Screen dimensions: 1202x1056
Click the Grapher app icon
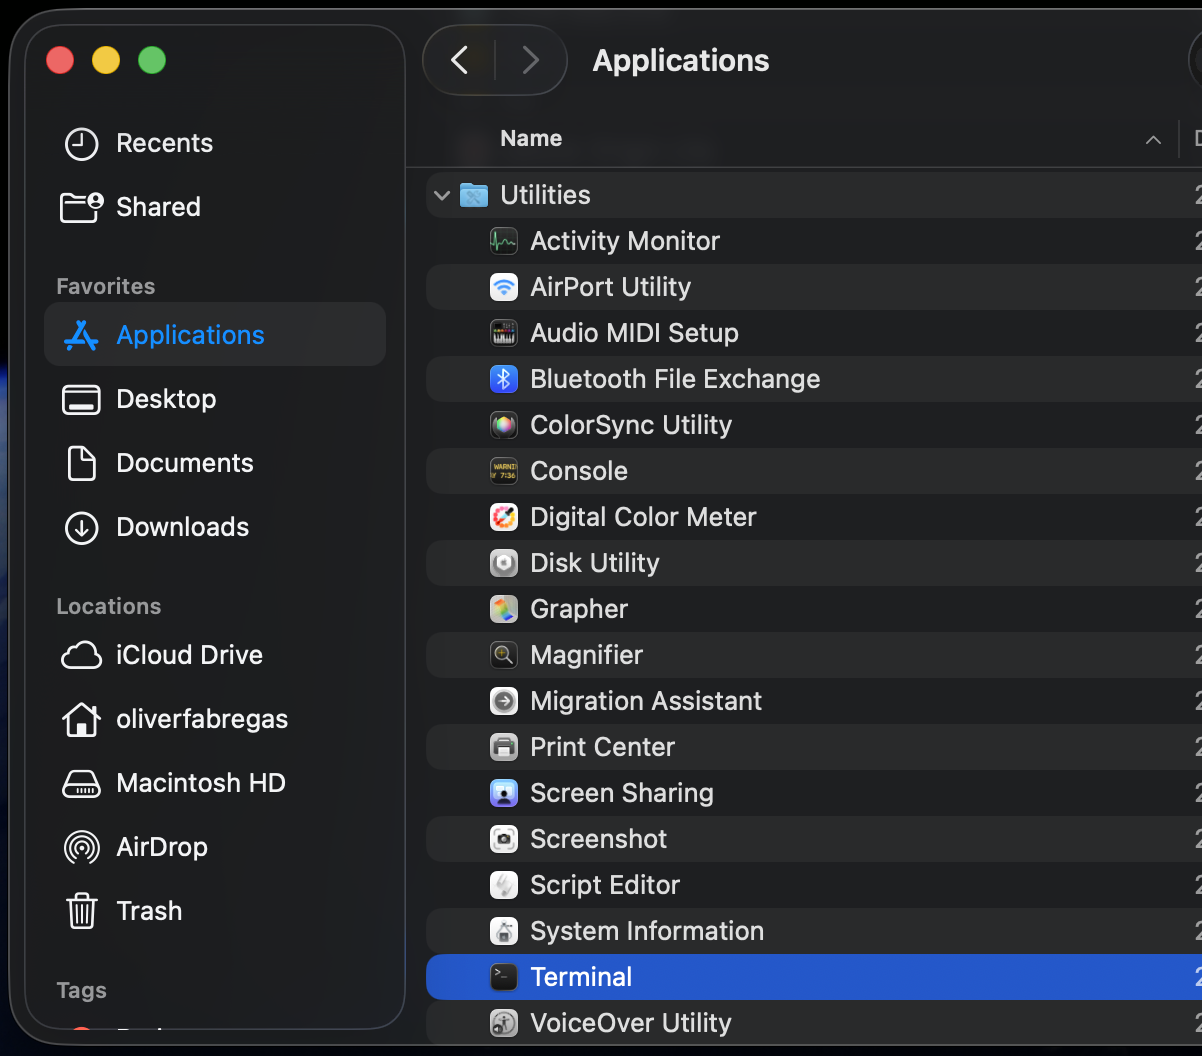pos(504,609)
